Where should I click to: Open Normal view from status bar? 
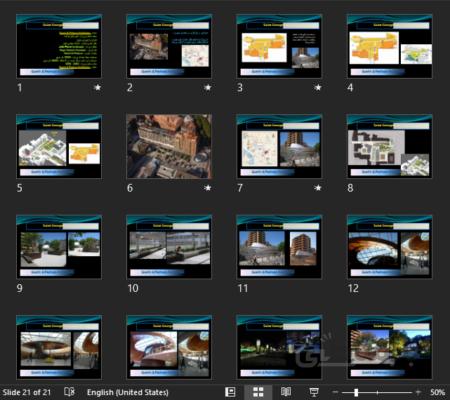pyautogui.click(x=230, y=392)
